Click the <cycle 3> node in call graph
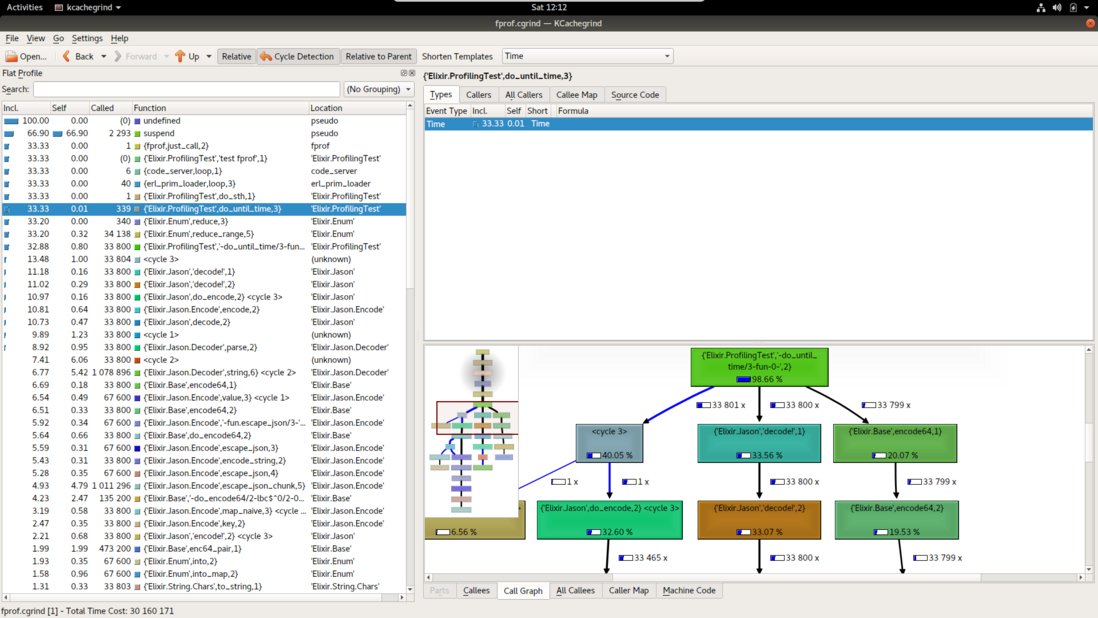The width and height of the screenshot is (1098, 618). pos(609,444)
